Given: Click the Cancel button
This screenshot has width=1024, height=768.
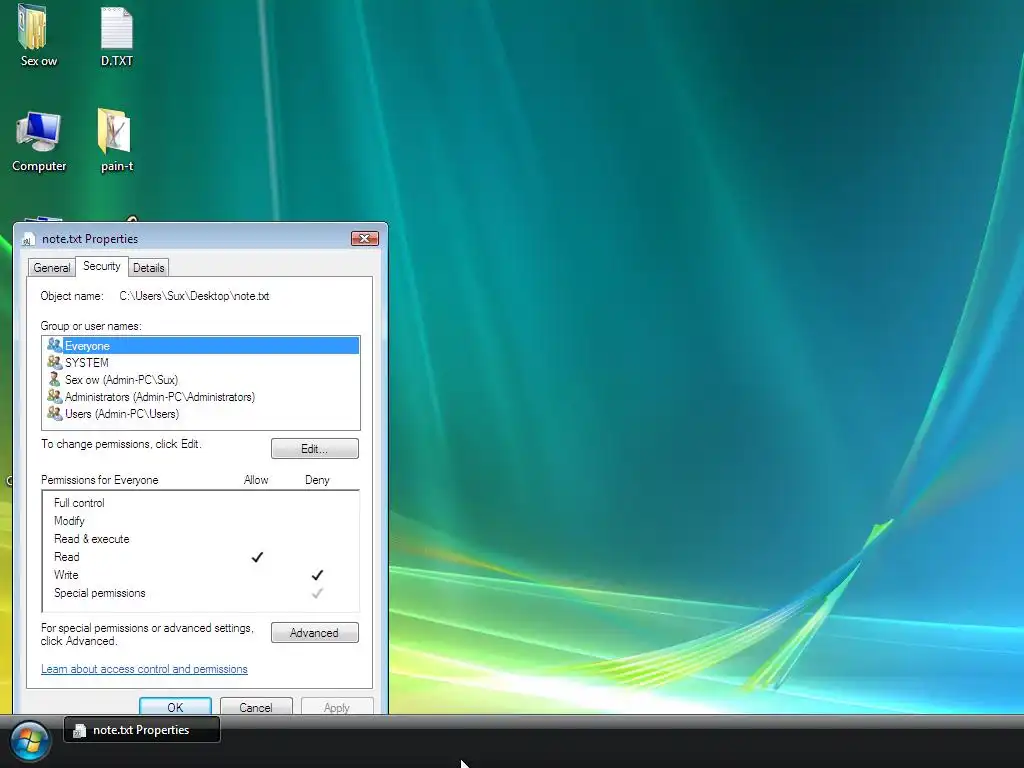Looking at the screenshot, I should 256,707.
